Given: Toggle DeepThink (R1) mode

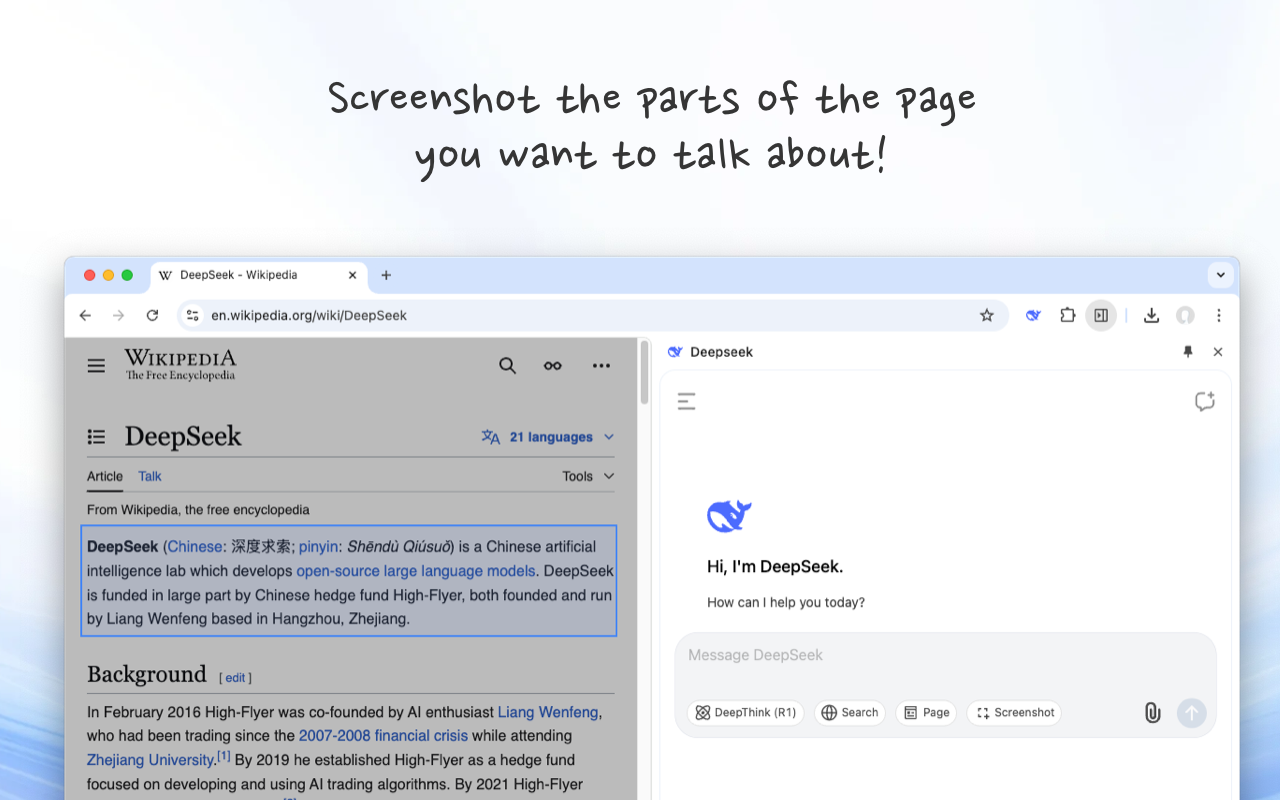Looking at the screenshot, I should (x=746, y=713).
